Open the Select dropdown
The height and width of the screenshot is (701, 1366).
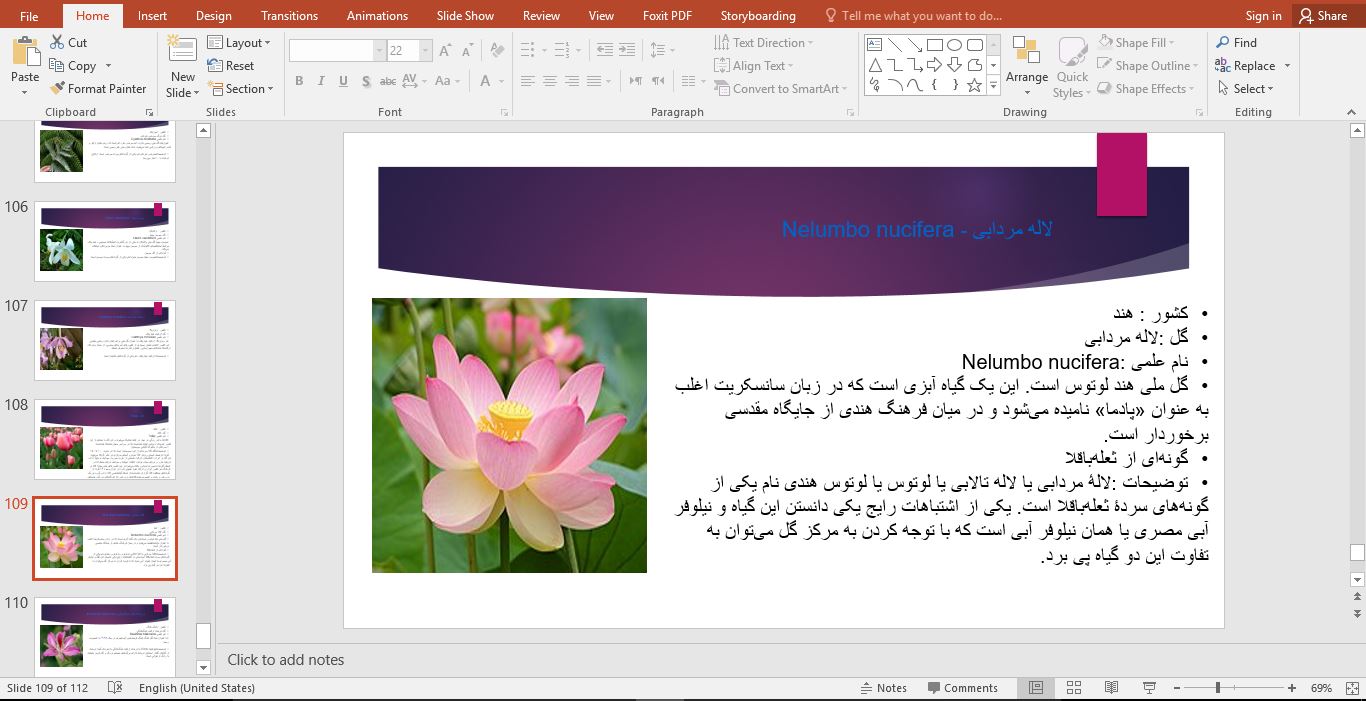pos(1246,89)
